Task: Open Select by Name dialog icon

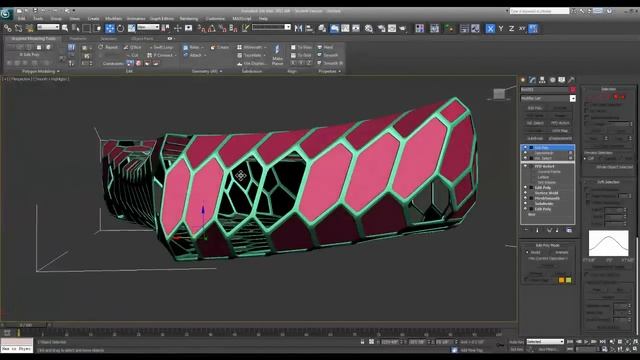Action: pyautogui.click(x=76, y=28)
